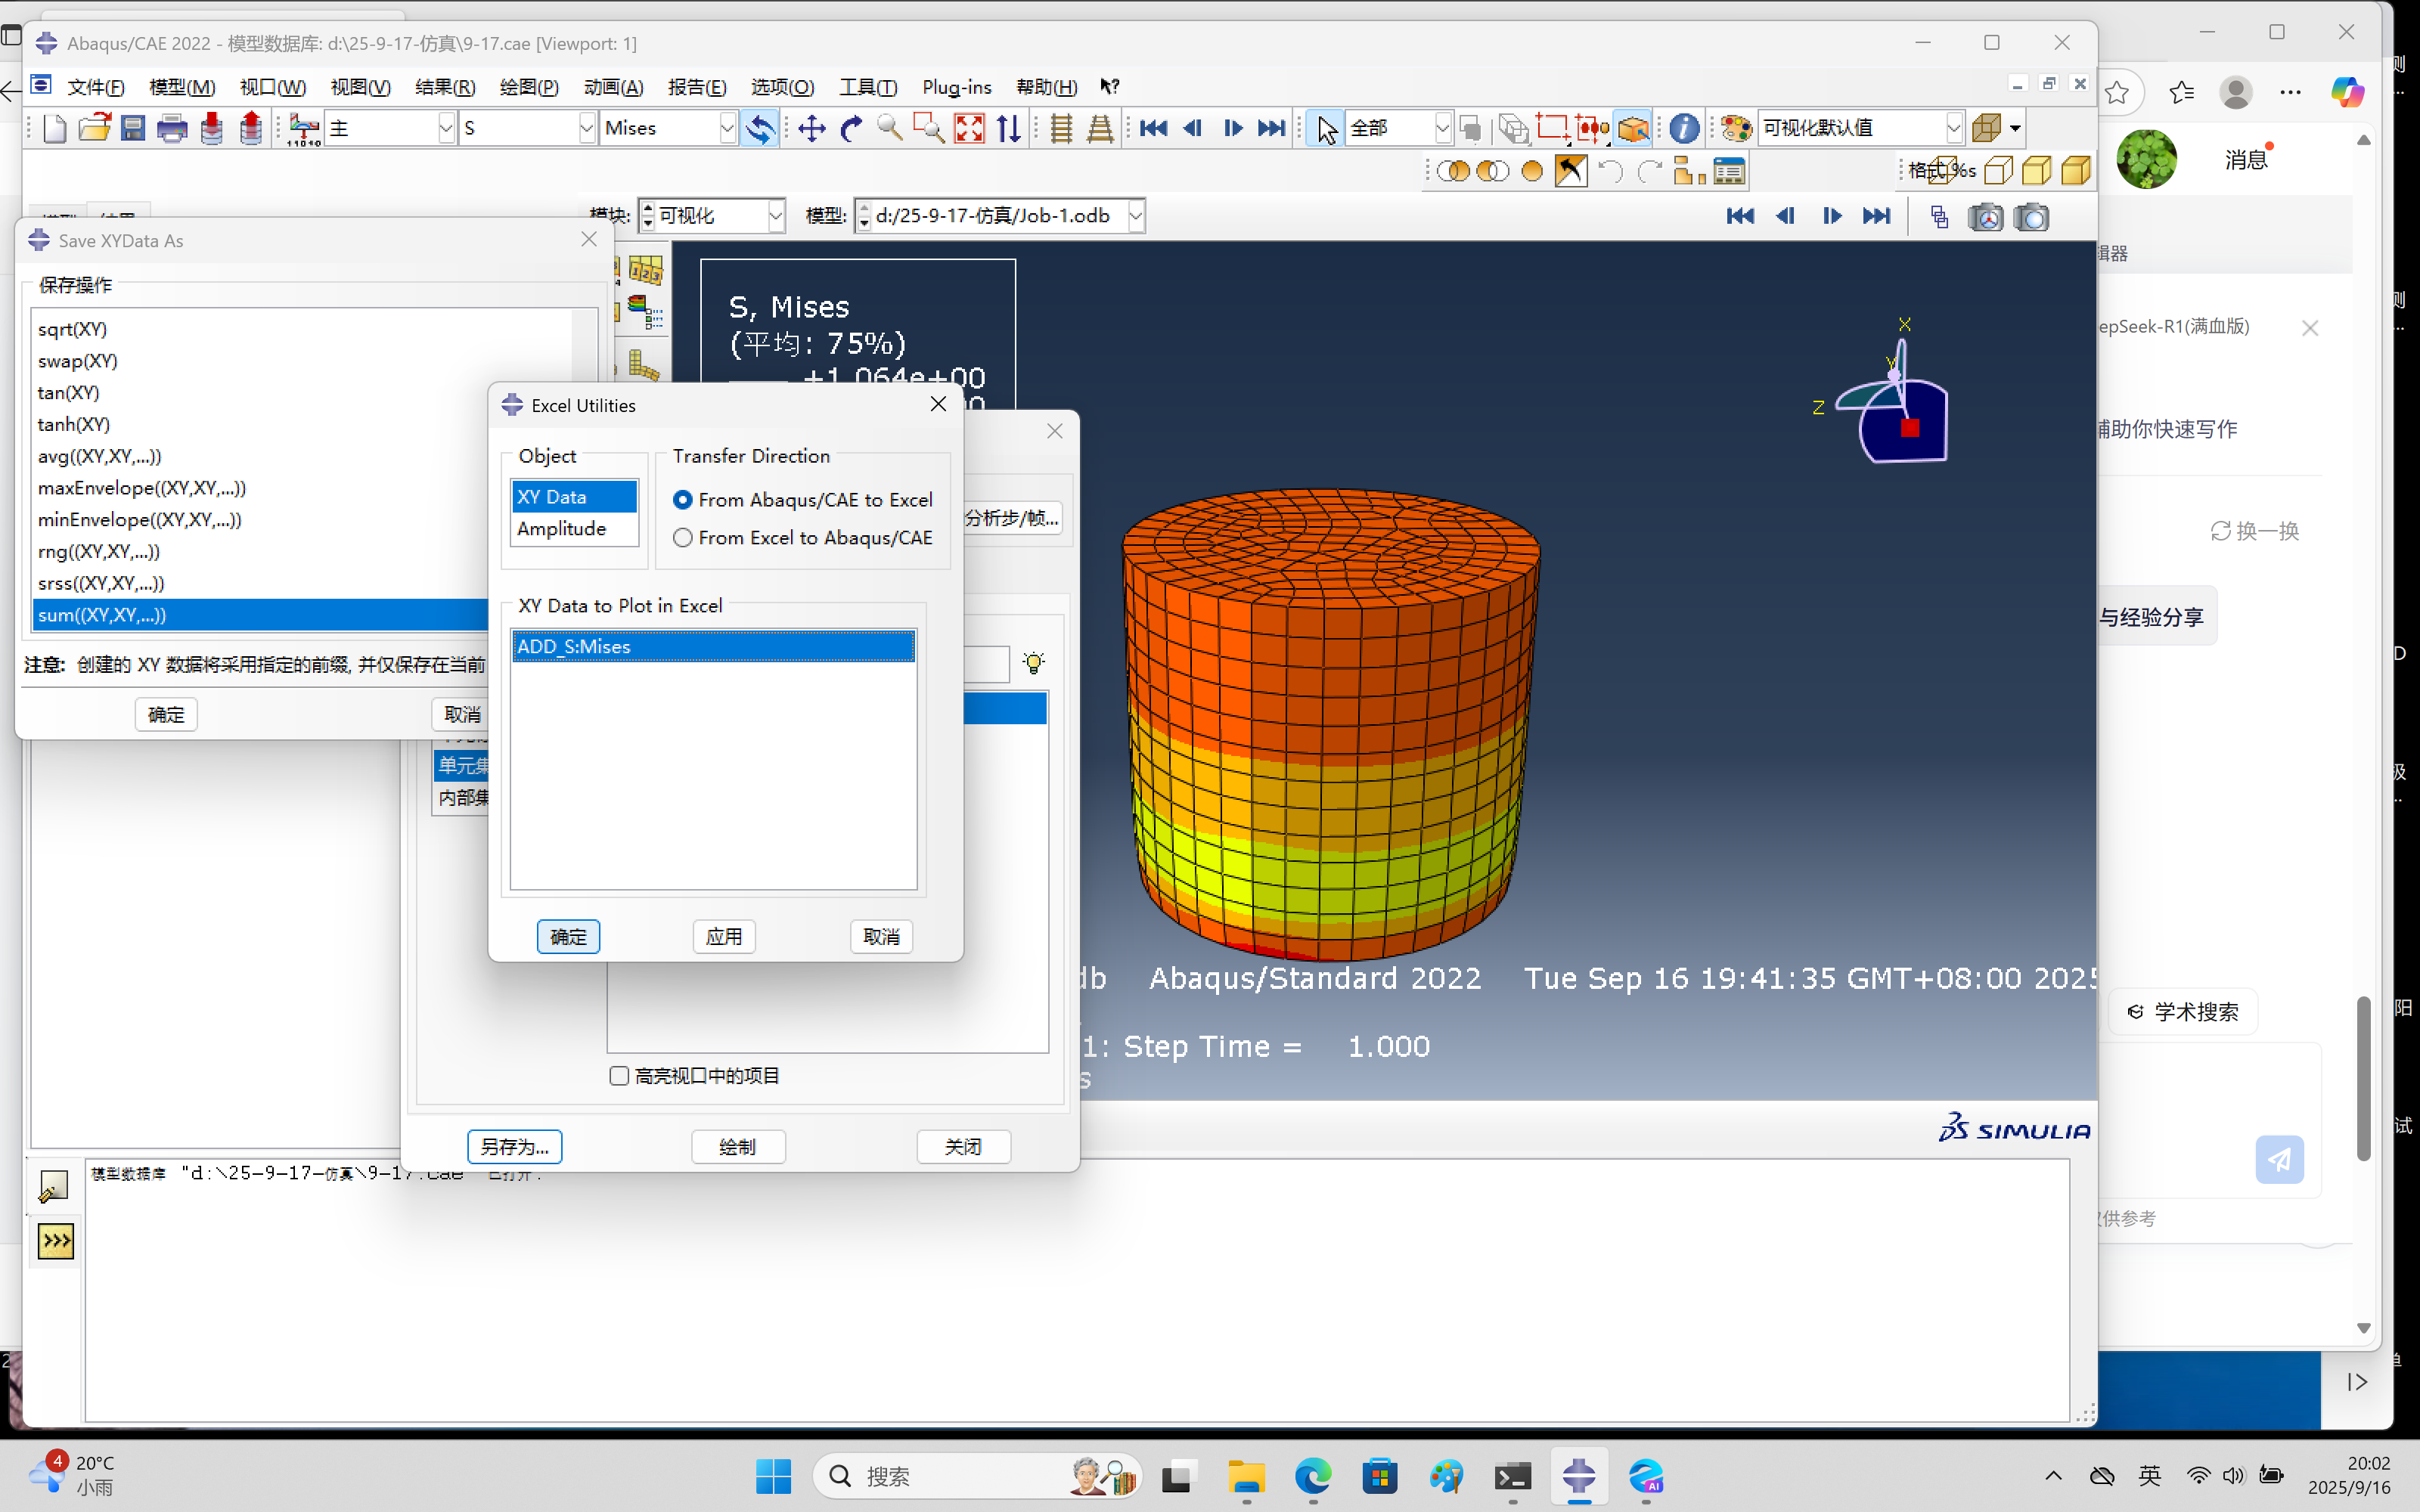Select the magnifier Zoom tool

[x=890, y=128]
